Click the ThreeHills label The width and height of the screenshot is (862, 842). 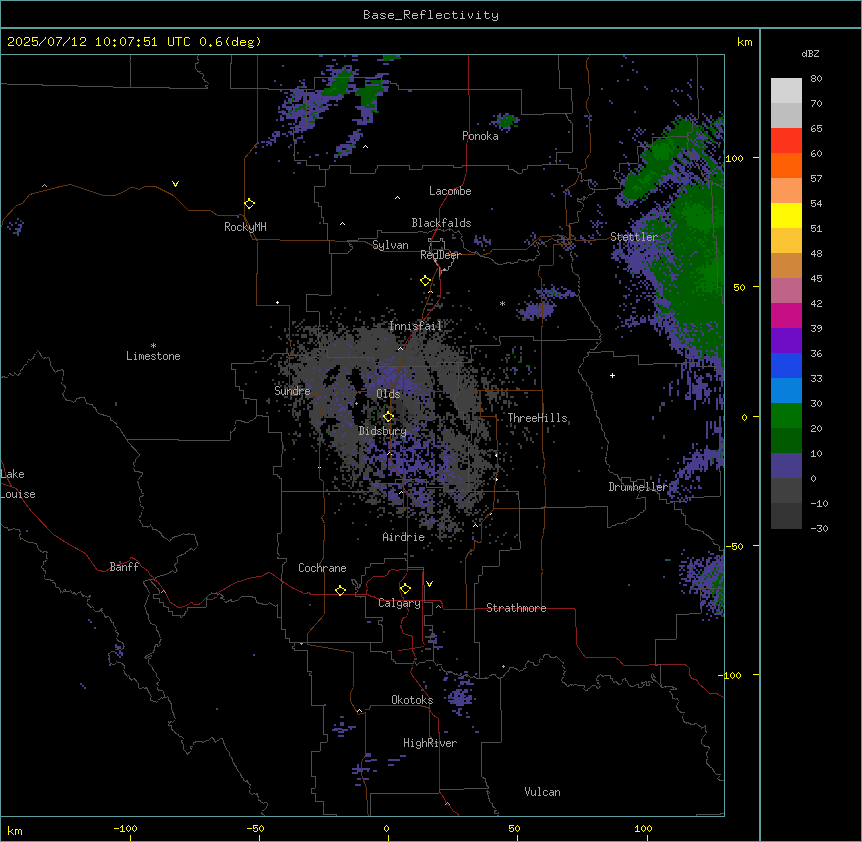[537, 418]
